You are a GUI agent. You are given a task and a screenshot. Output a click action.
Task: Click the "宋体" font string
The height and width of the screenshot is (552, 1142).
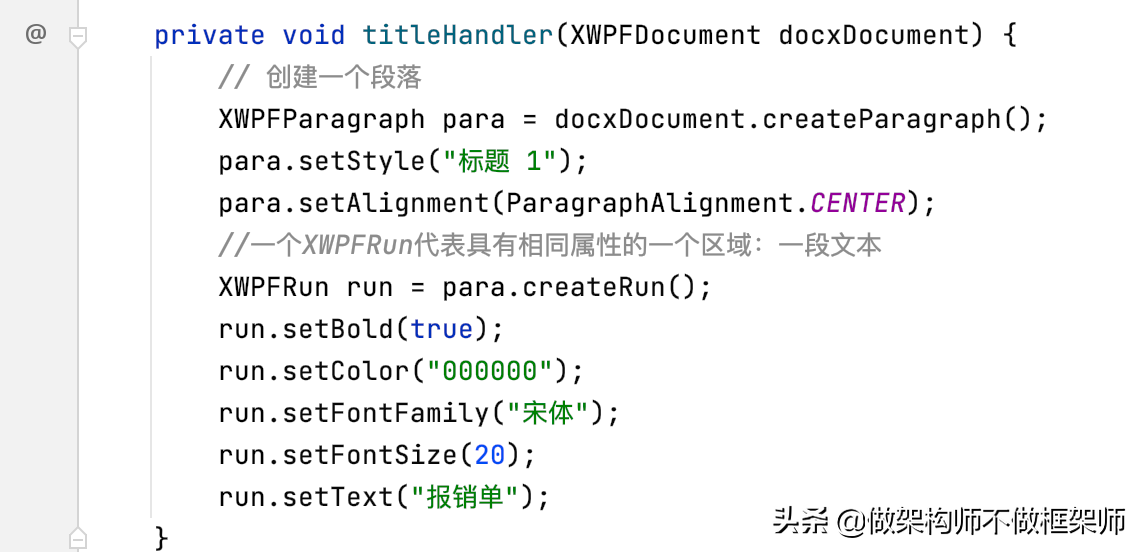[548, 414]
